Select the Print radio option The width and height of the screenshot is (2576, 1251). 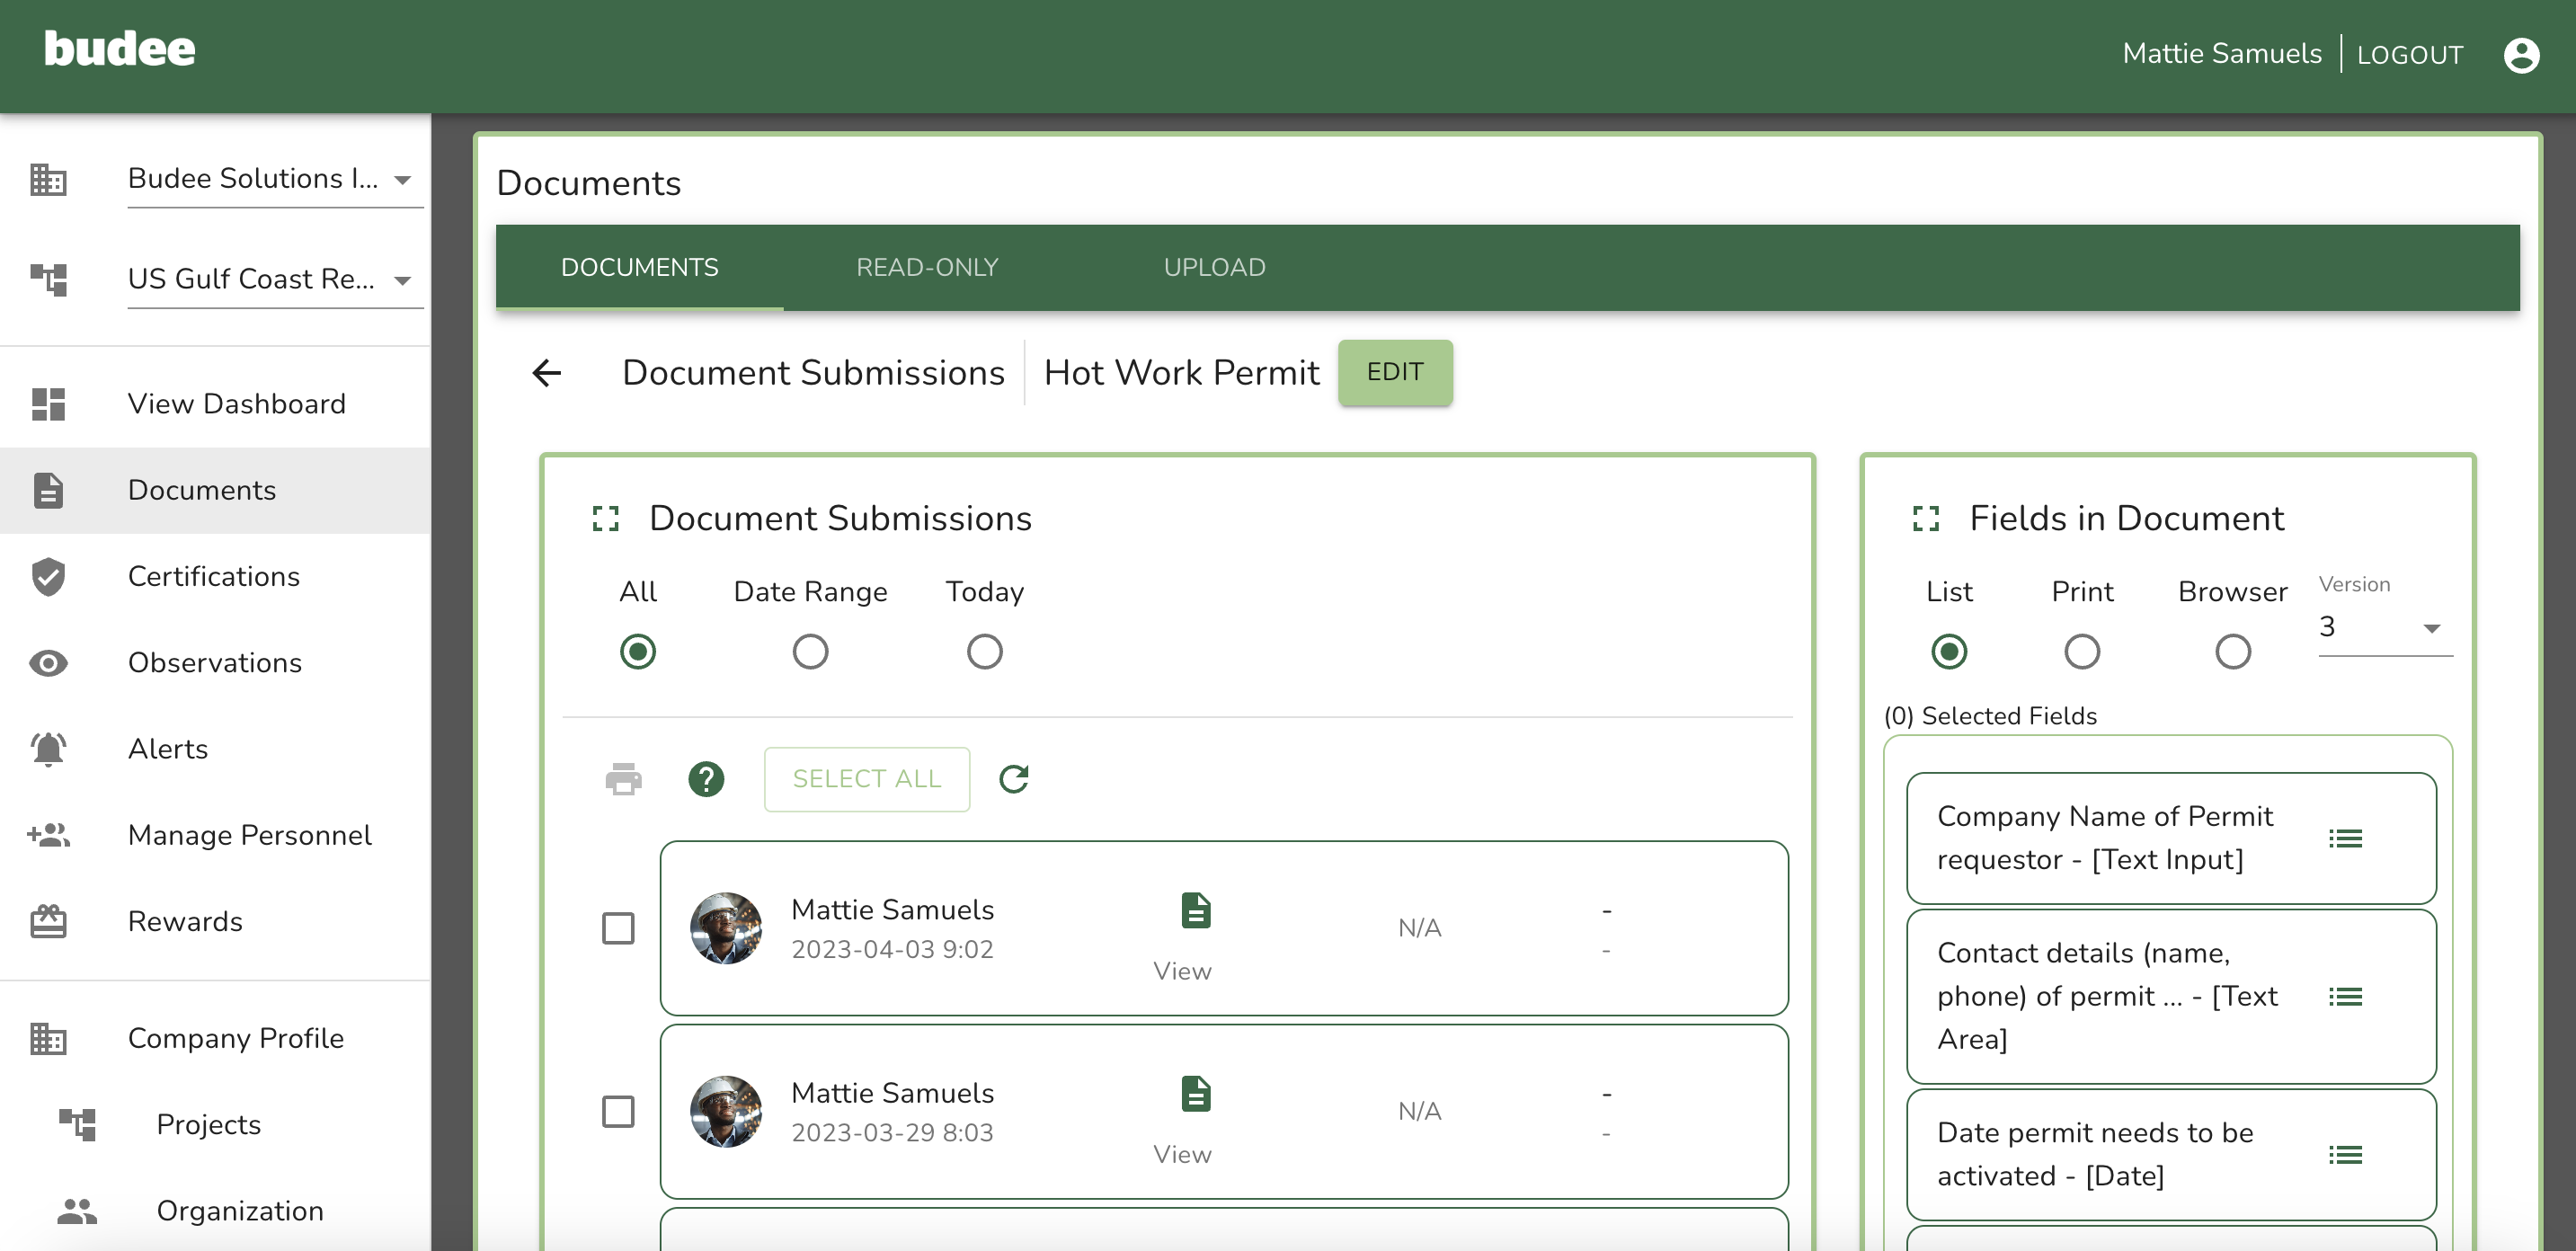click(x=2081, y=652)
